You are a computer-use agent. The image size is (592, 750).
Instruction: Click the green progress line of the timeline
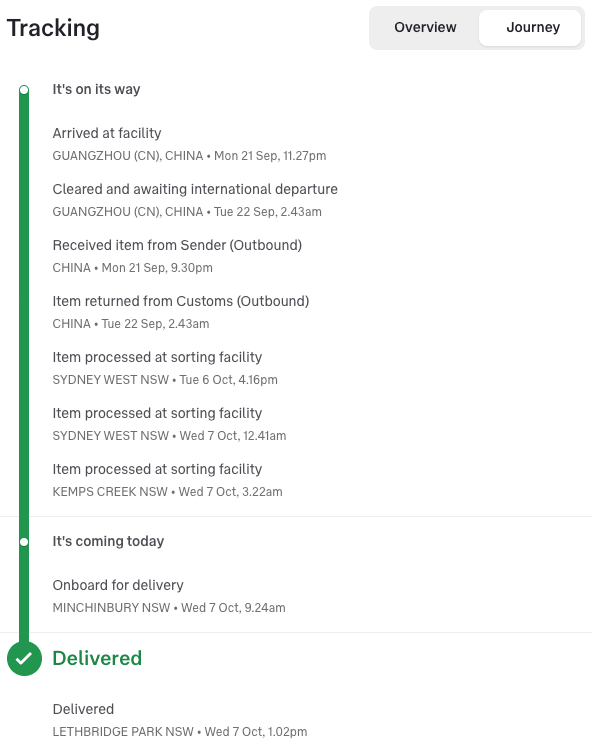pos(24,316)
